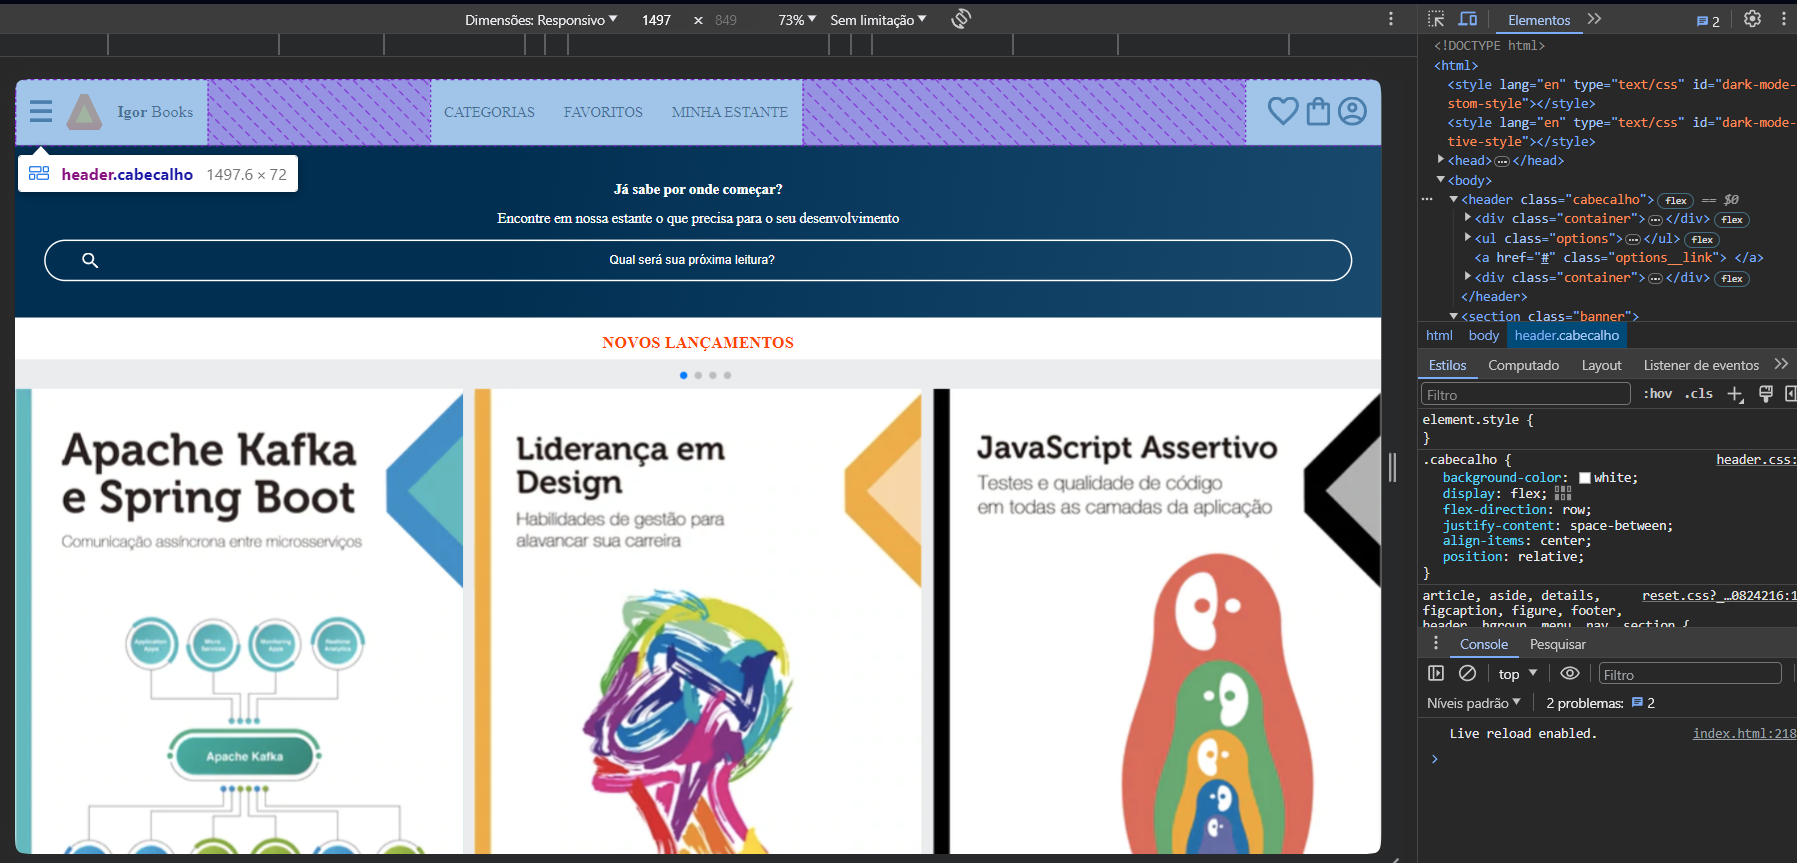1797x863 pixels.
Task: Add a new style rule with plus icon
Action: point(1735,394)
